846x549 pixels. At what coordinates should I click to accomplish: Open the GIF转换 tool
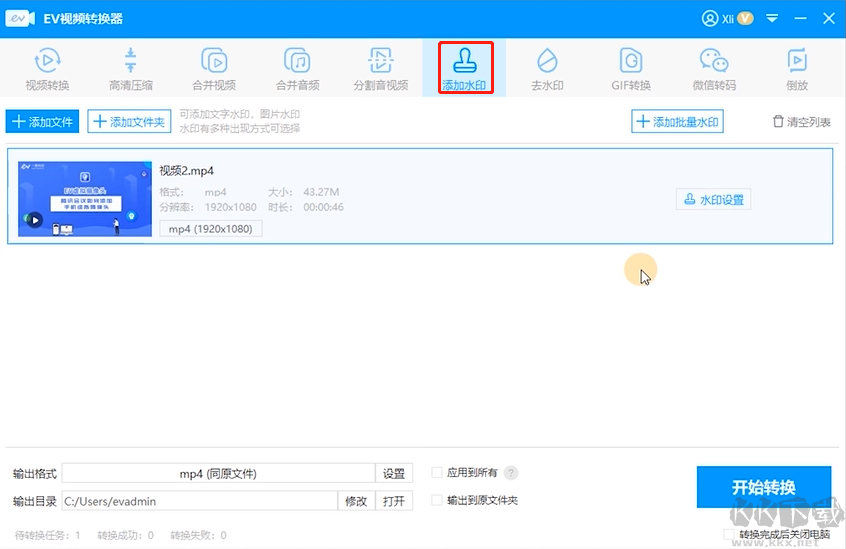tap(631, 68)
